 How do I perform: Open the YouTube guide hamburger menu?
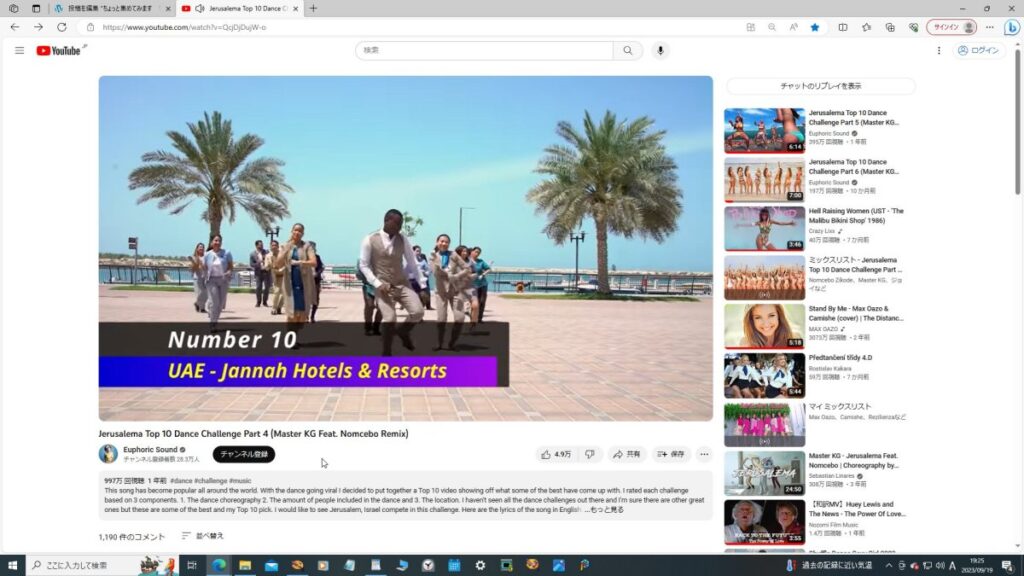[20, 50]
